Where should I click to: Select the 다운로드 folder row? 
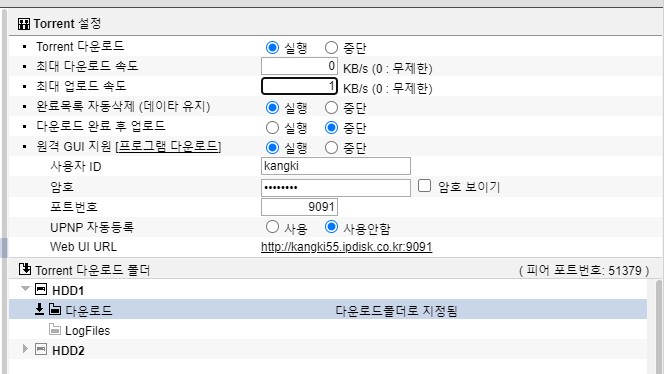328,309
